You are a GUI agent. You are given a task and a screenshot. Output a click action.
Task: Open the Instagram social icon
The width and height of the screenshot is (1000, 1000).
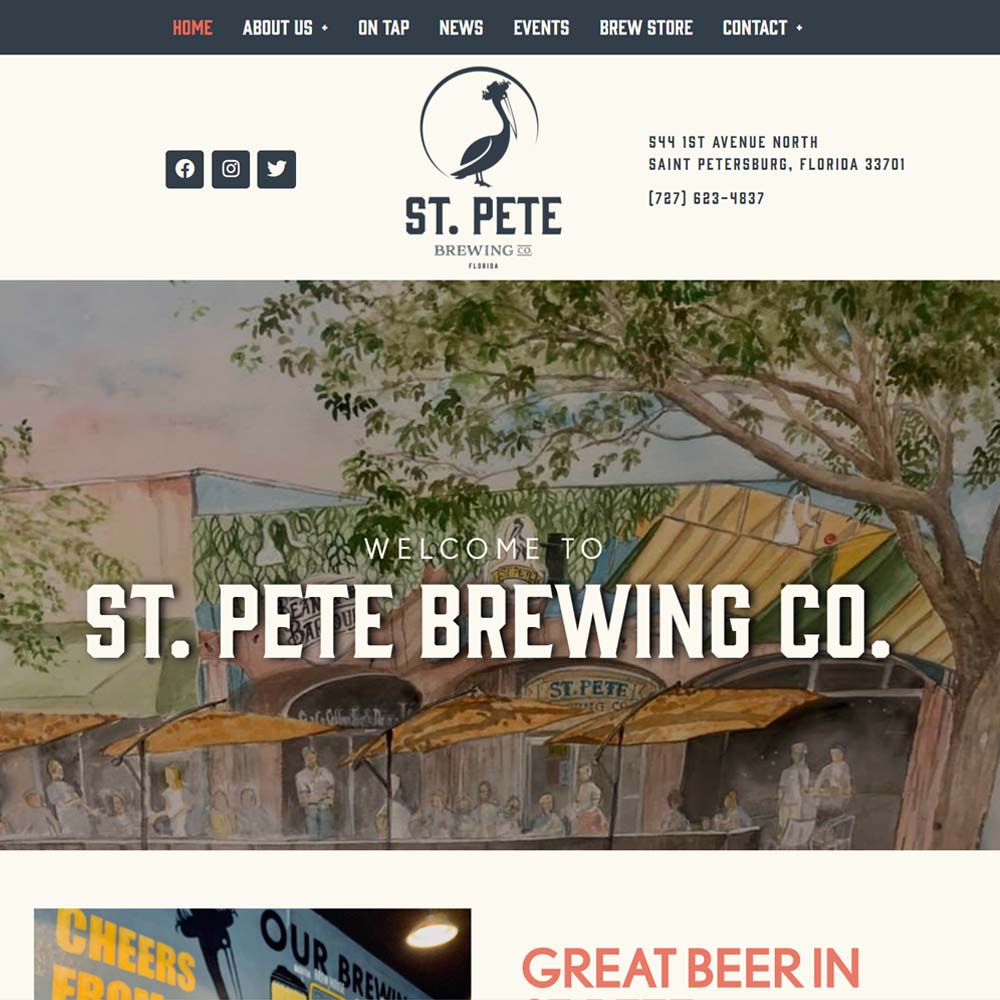click(230, 169)
